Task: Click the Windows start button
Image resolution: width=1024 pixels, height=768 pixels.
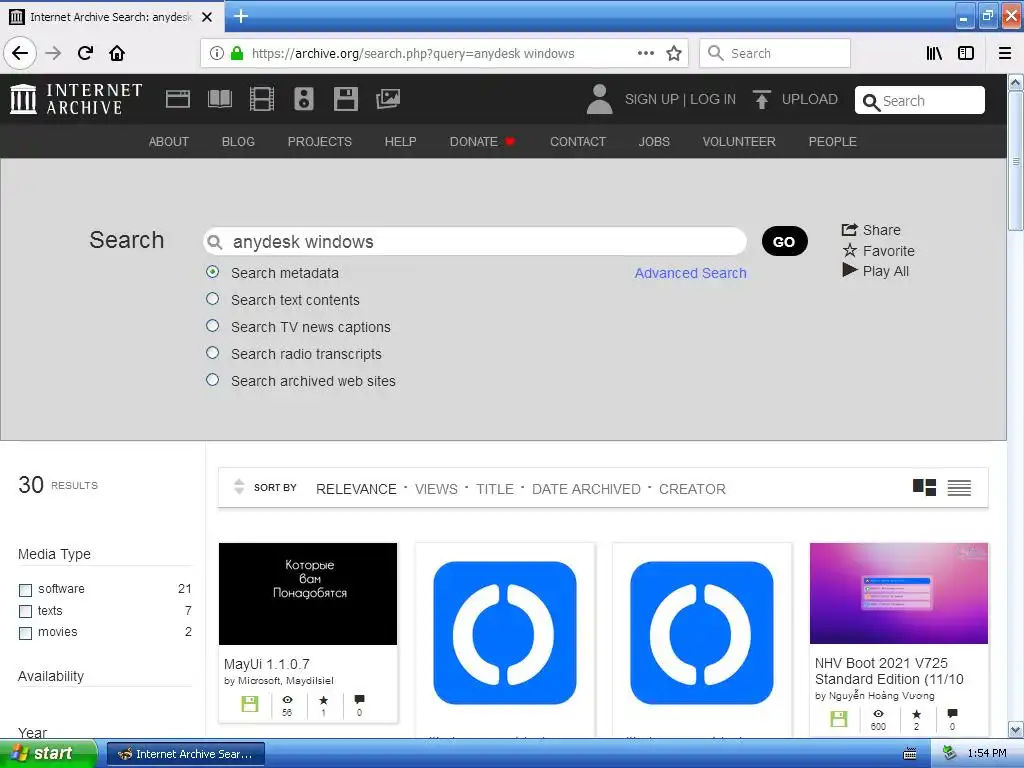Action: (48, 754)
